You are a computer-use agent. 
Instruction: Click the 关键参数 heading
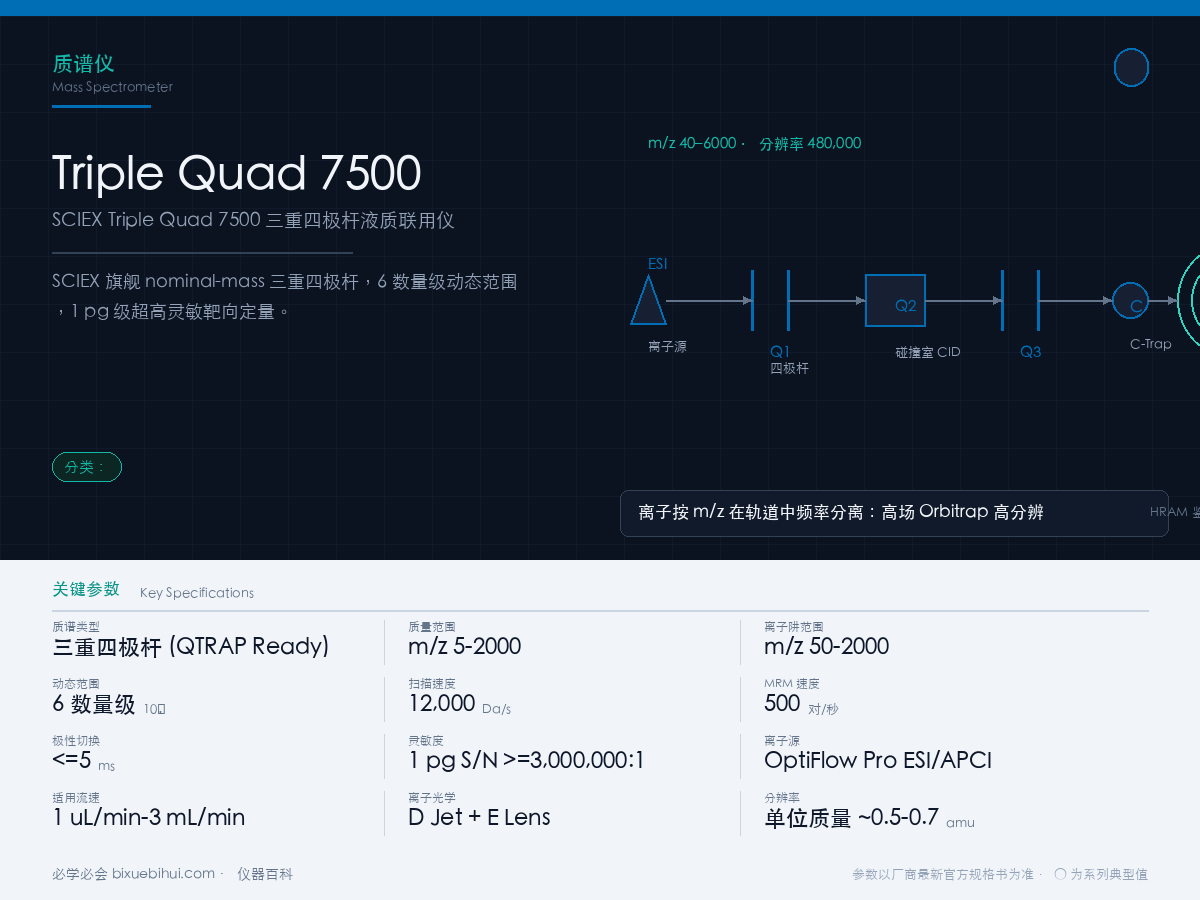point(86,589)
